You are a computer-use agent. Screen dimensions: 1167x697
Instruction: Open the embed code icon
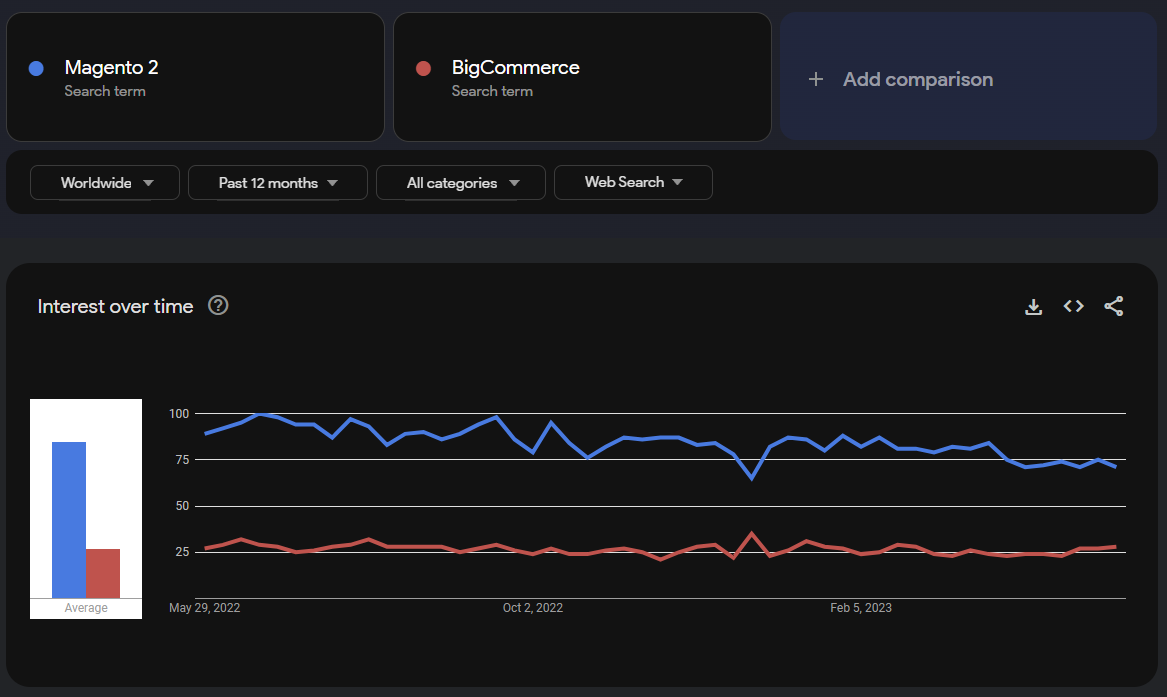(x=1073, y=306)
